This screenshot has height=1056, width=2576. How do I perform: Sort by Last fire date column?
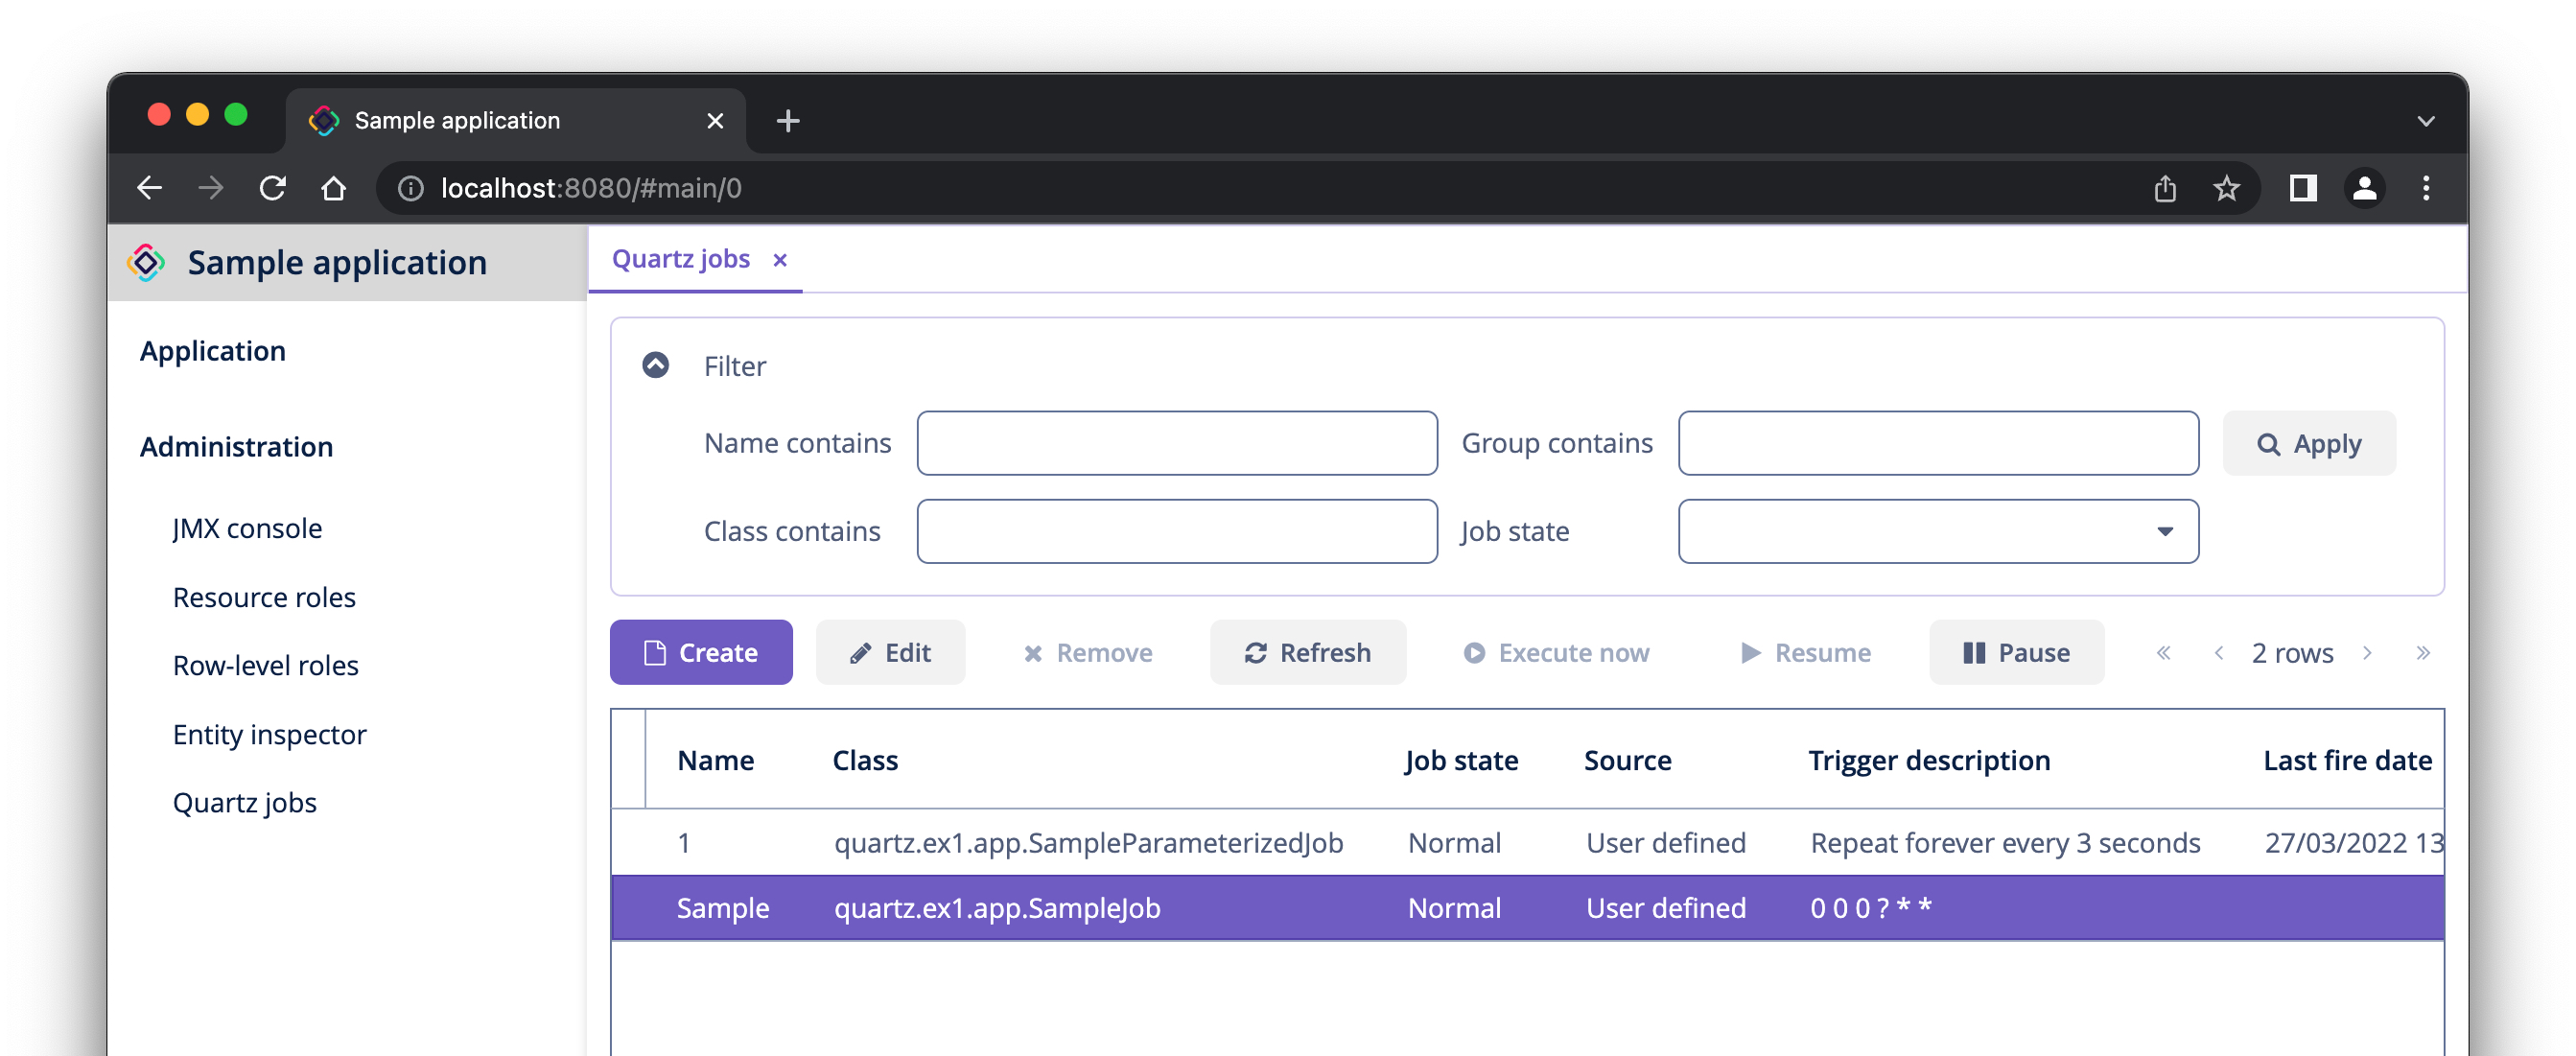2346,760
